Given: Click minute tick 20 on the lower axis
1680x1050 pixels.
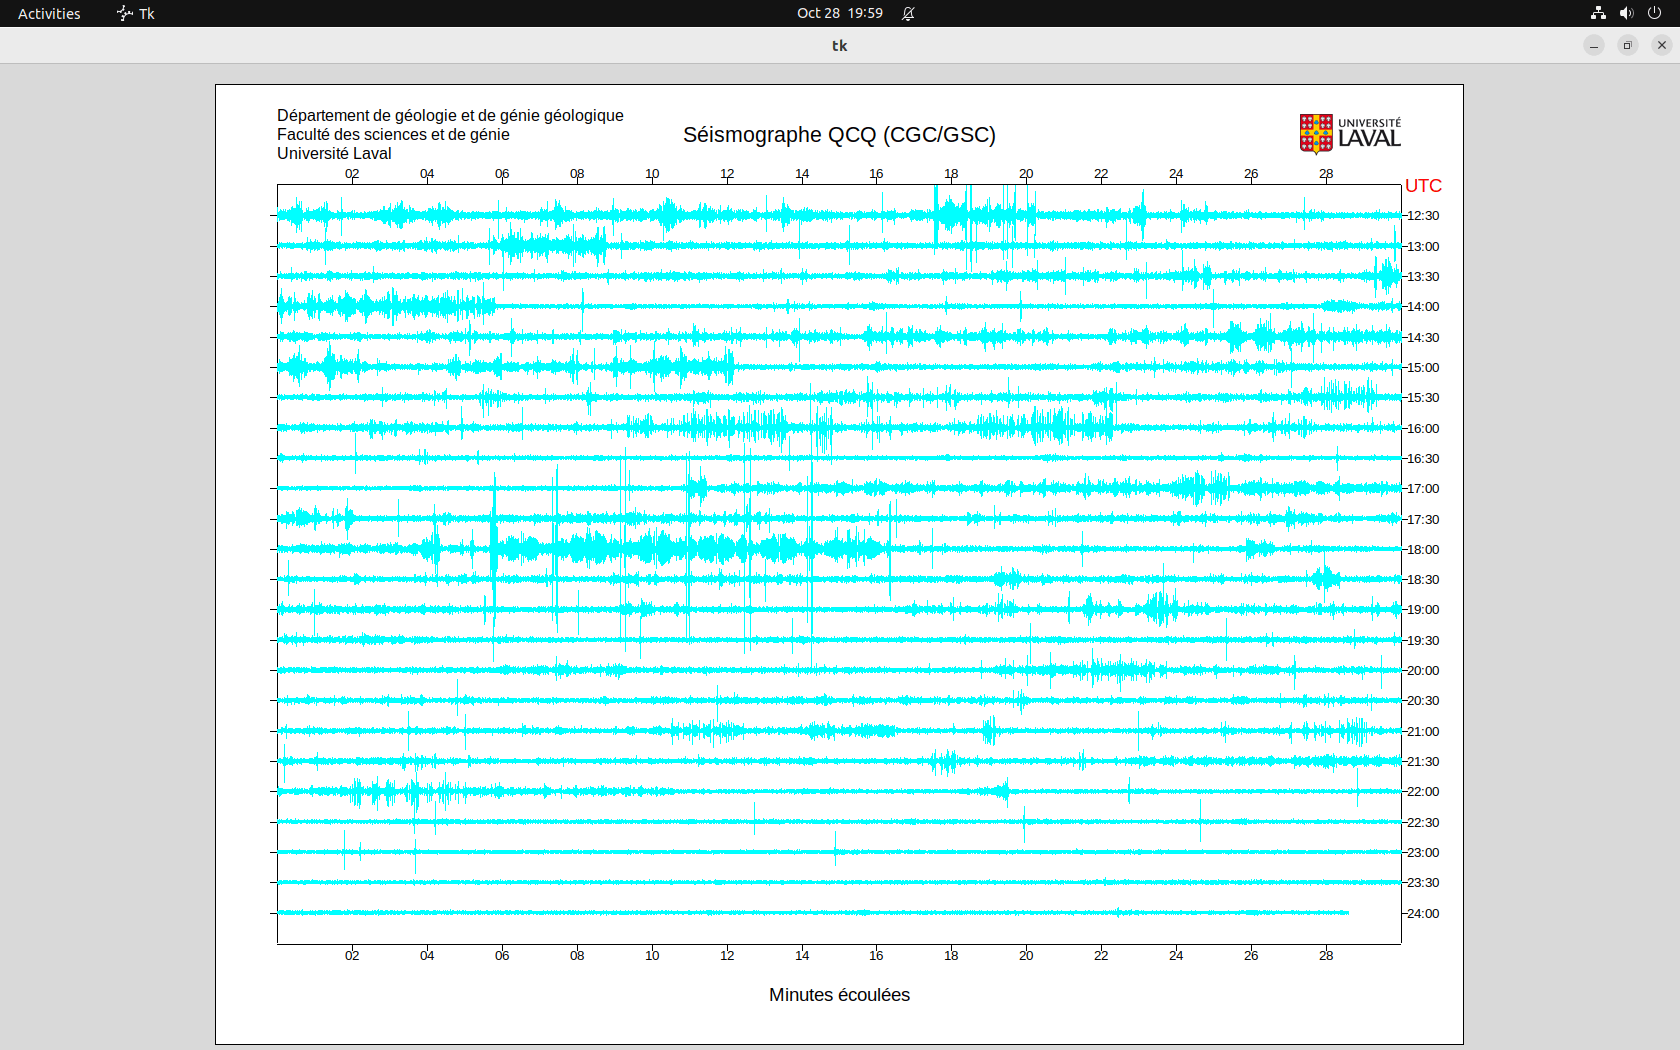Looking at the screenshot, I should (x=1026, y=956).
